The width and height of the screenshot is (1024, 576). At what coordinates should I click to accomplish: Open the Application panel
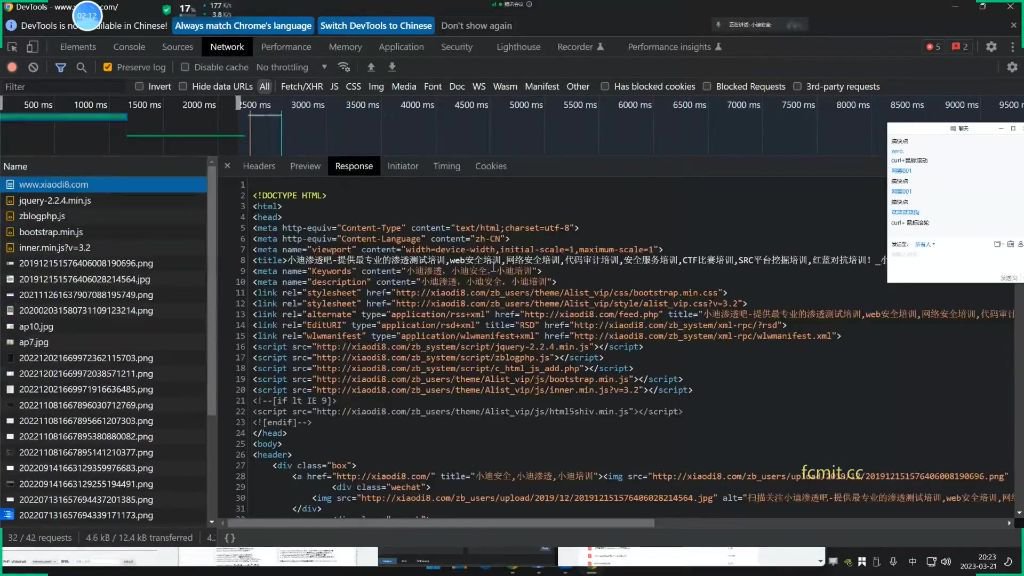tap(401, 47)
